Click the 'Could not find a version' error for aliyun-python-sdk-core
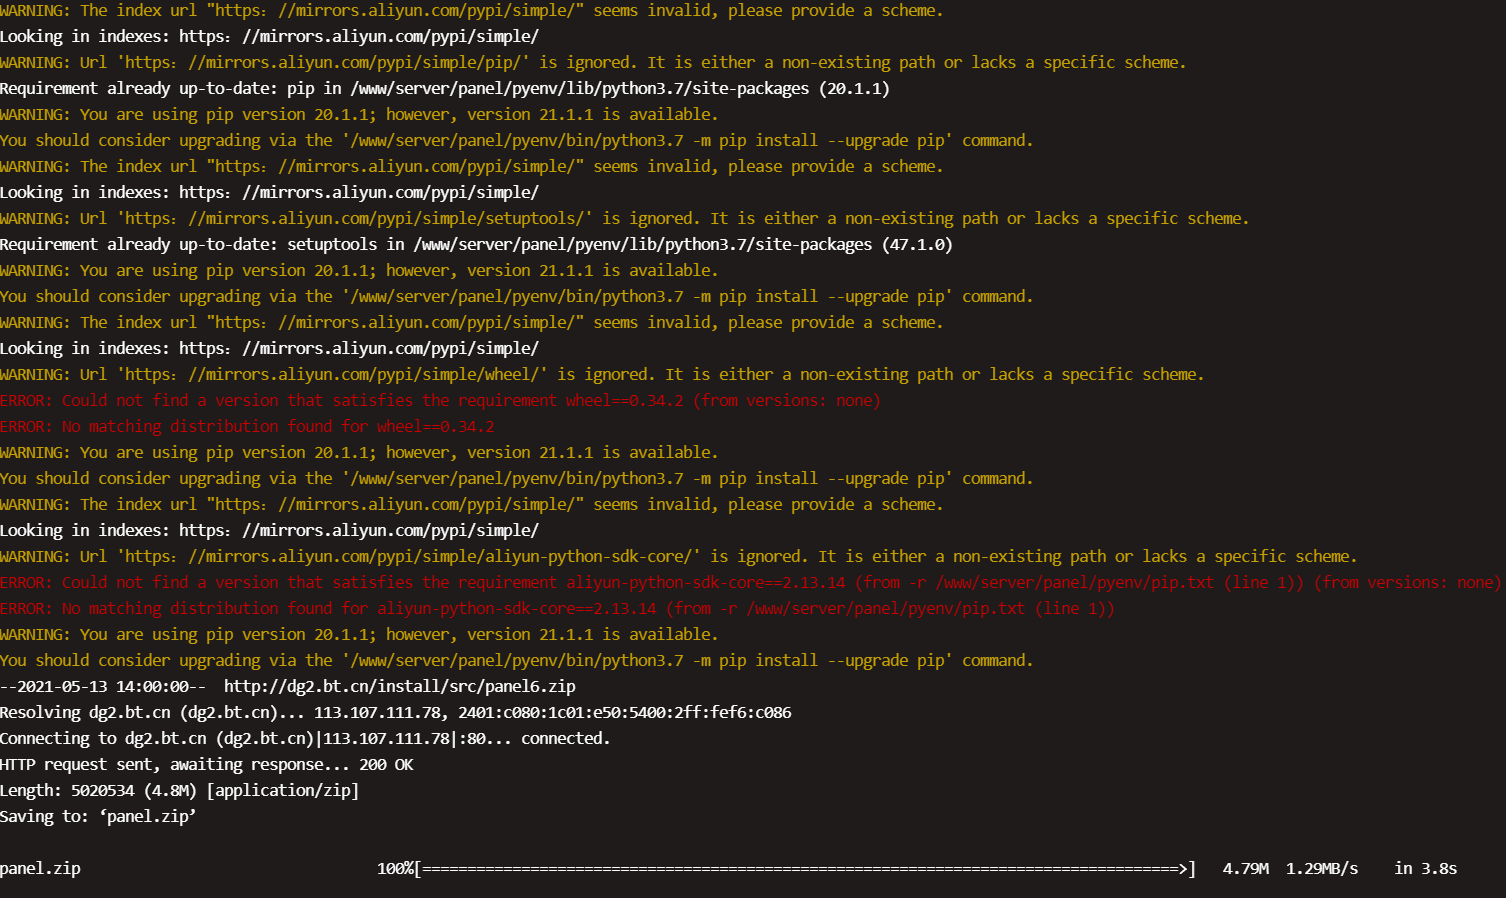1506x898 pixels. click(750, 582)
